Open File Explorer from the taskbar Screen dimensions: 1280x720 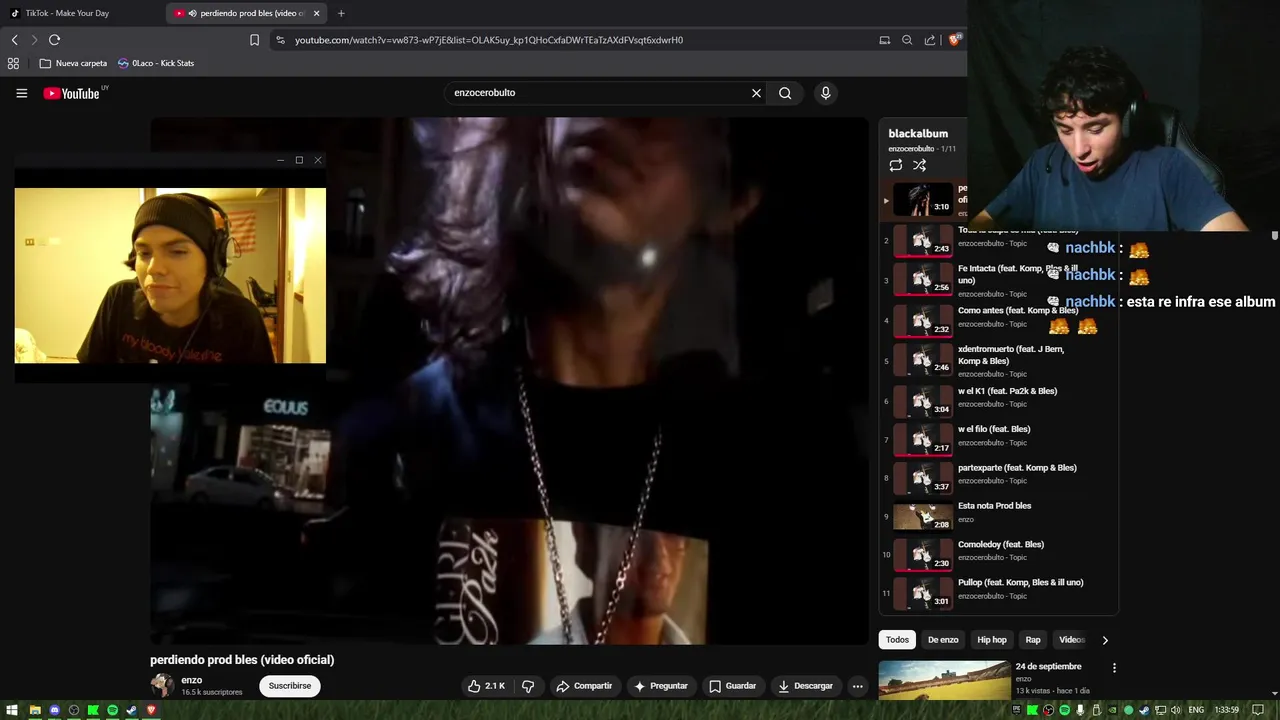pyautogui.click(x=35, y=710)
